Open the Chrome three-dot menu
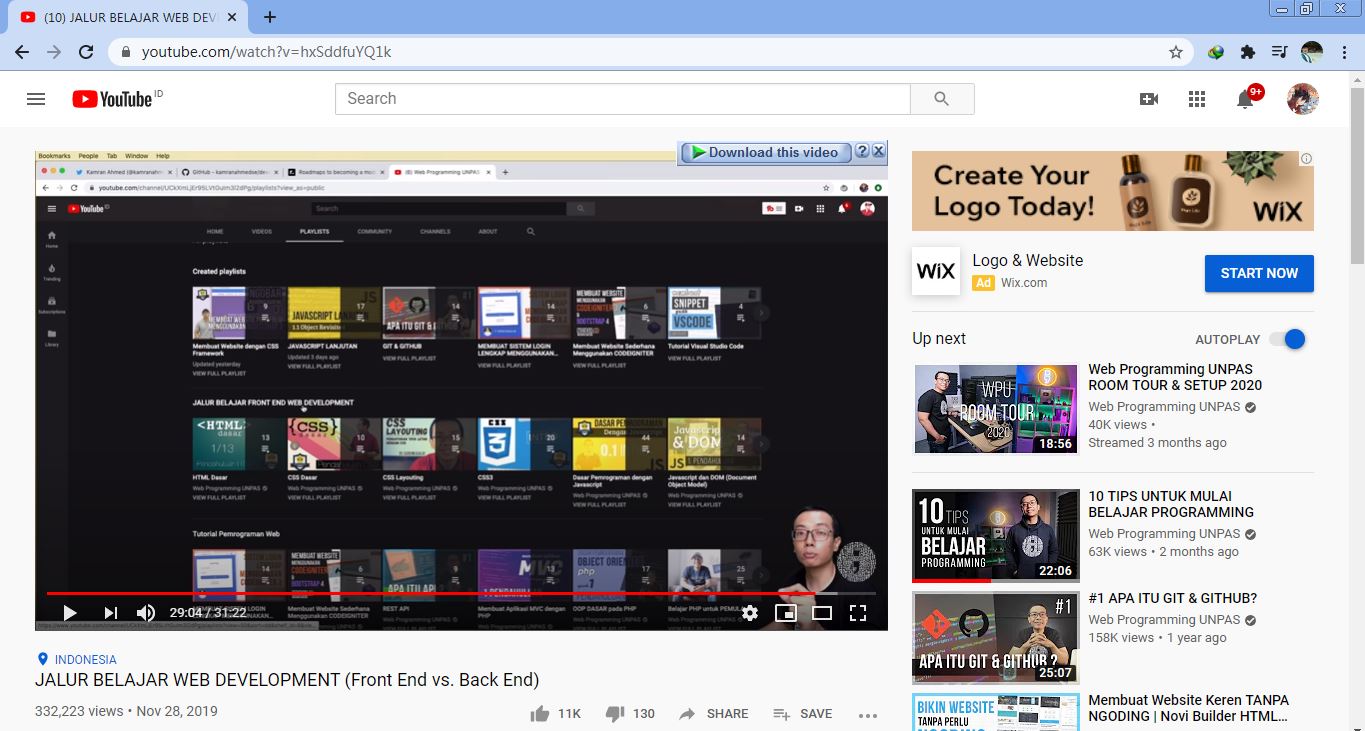This screenshot has width=1365, height=731. click(x=1345, y=52)
